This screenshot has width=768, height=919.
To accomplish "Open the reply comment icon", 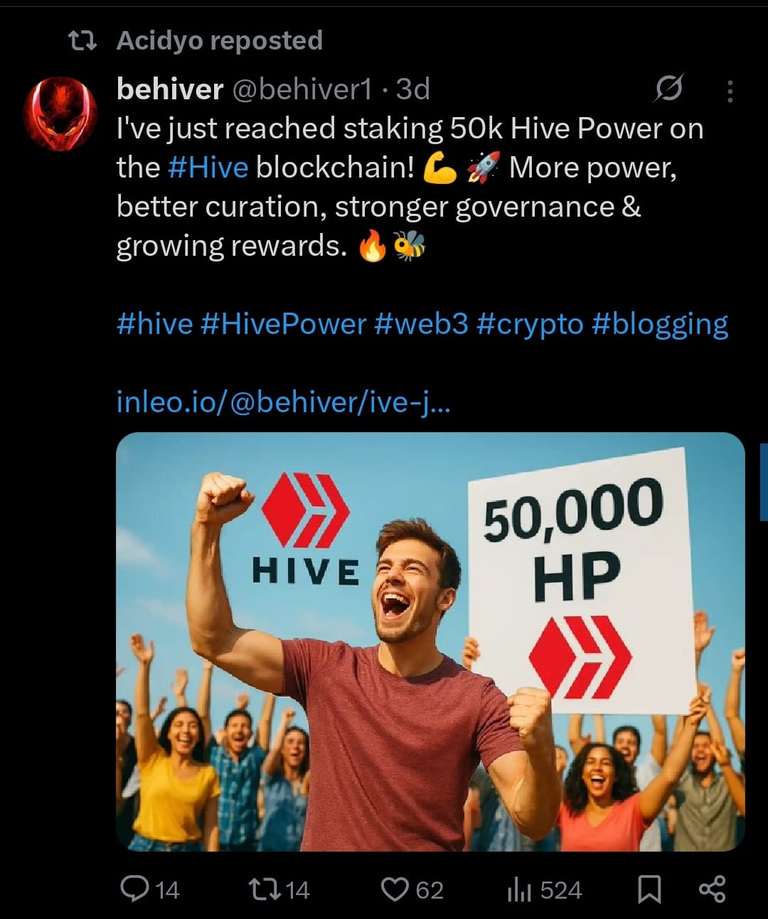I will (134, 889).
